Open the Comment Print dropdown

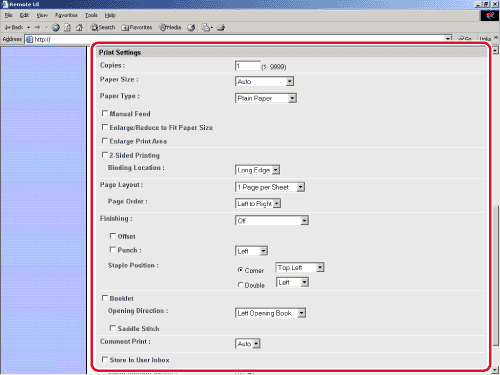[248, 344]
